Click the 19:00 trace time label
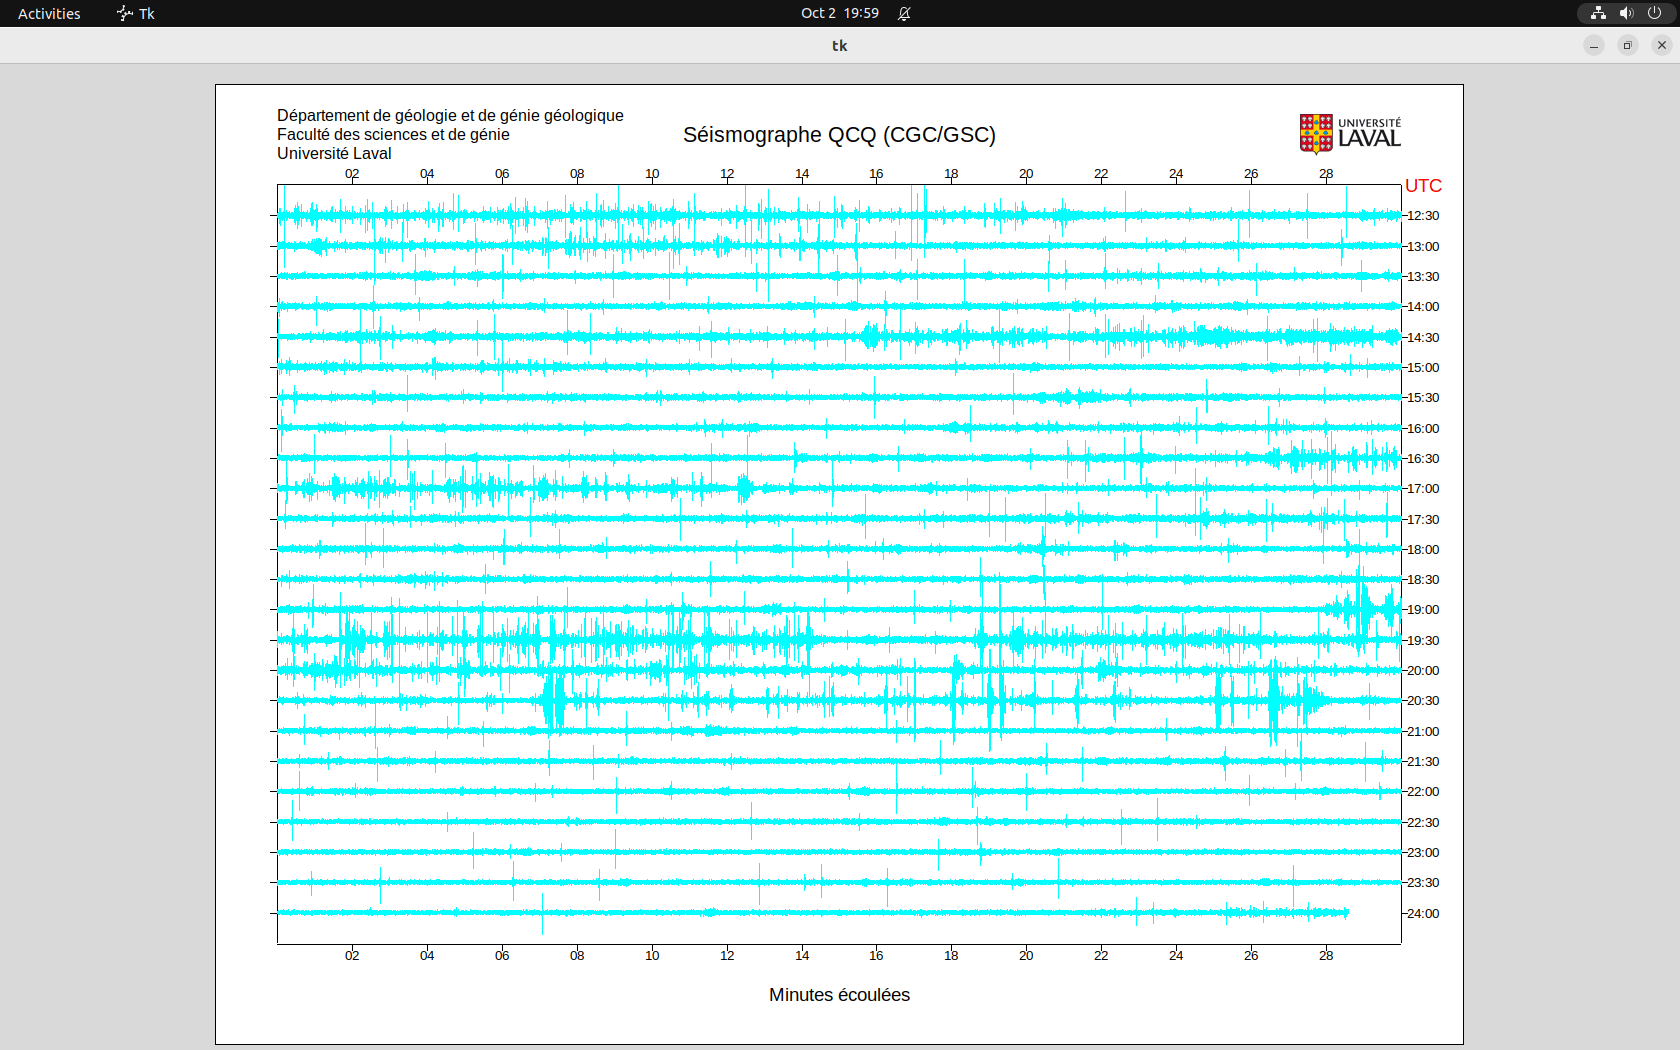The image size is (1680, 1050). pyautogui.click(x=1423, y=610)
